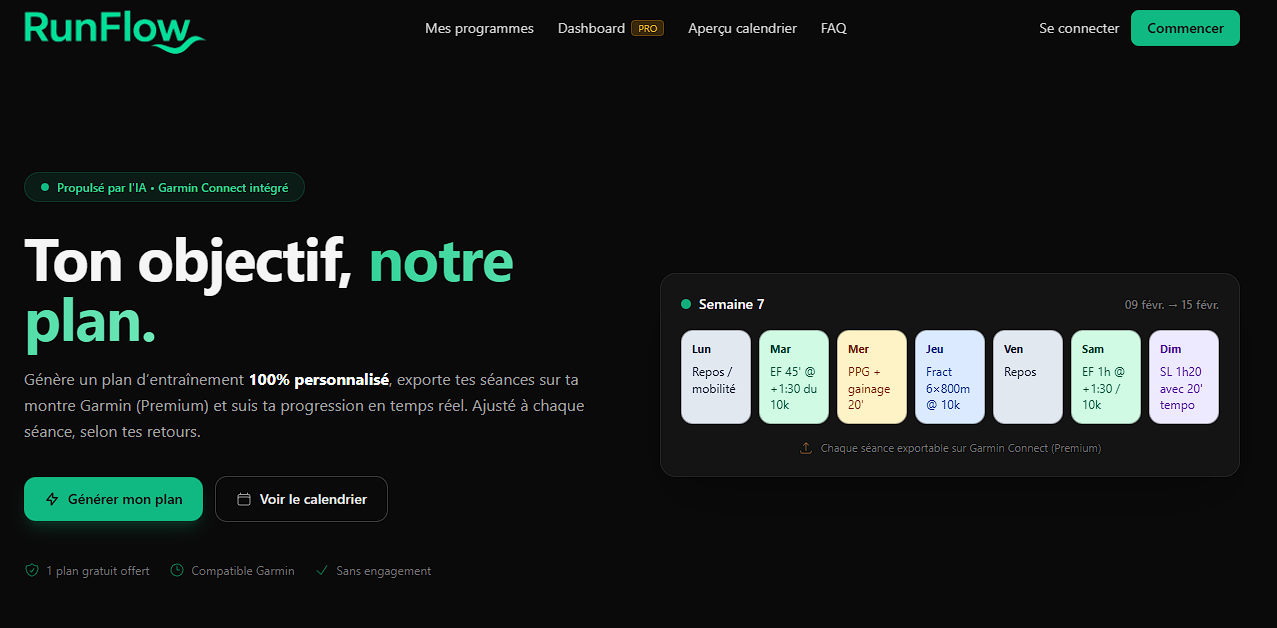Click the shield icon beside 1 plan gratuit offert
The width and height of the screenshot is (1277, 628).
click(x=30, y=570)
